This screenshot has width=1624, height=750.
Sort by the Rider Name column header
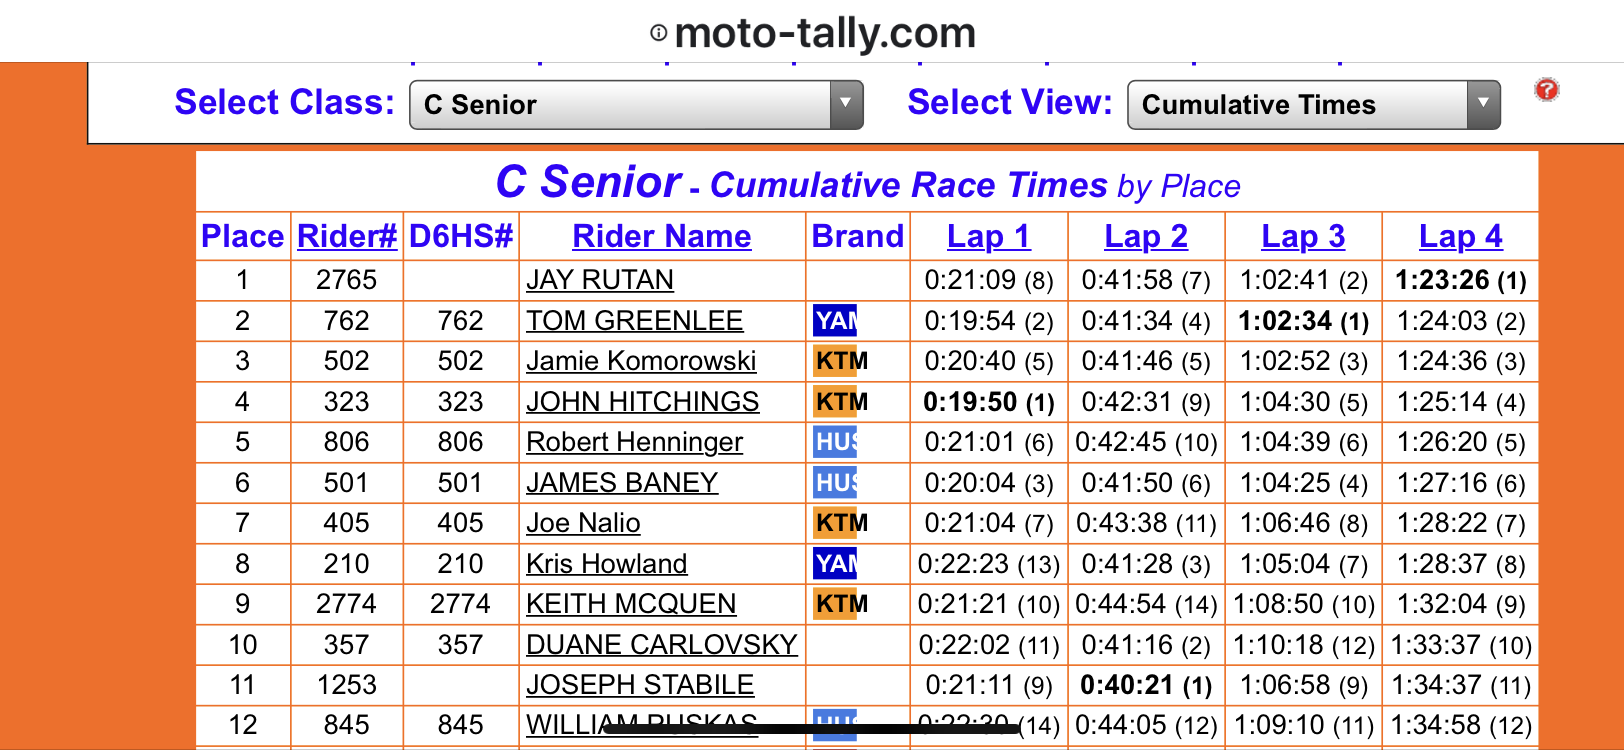point(661,236)
